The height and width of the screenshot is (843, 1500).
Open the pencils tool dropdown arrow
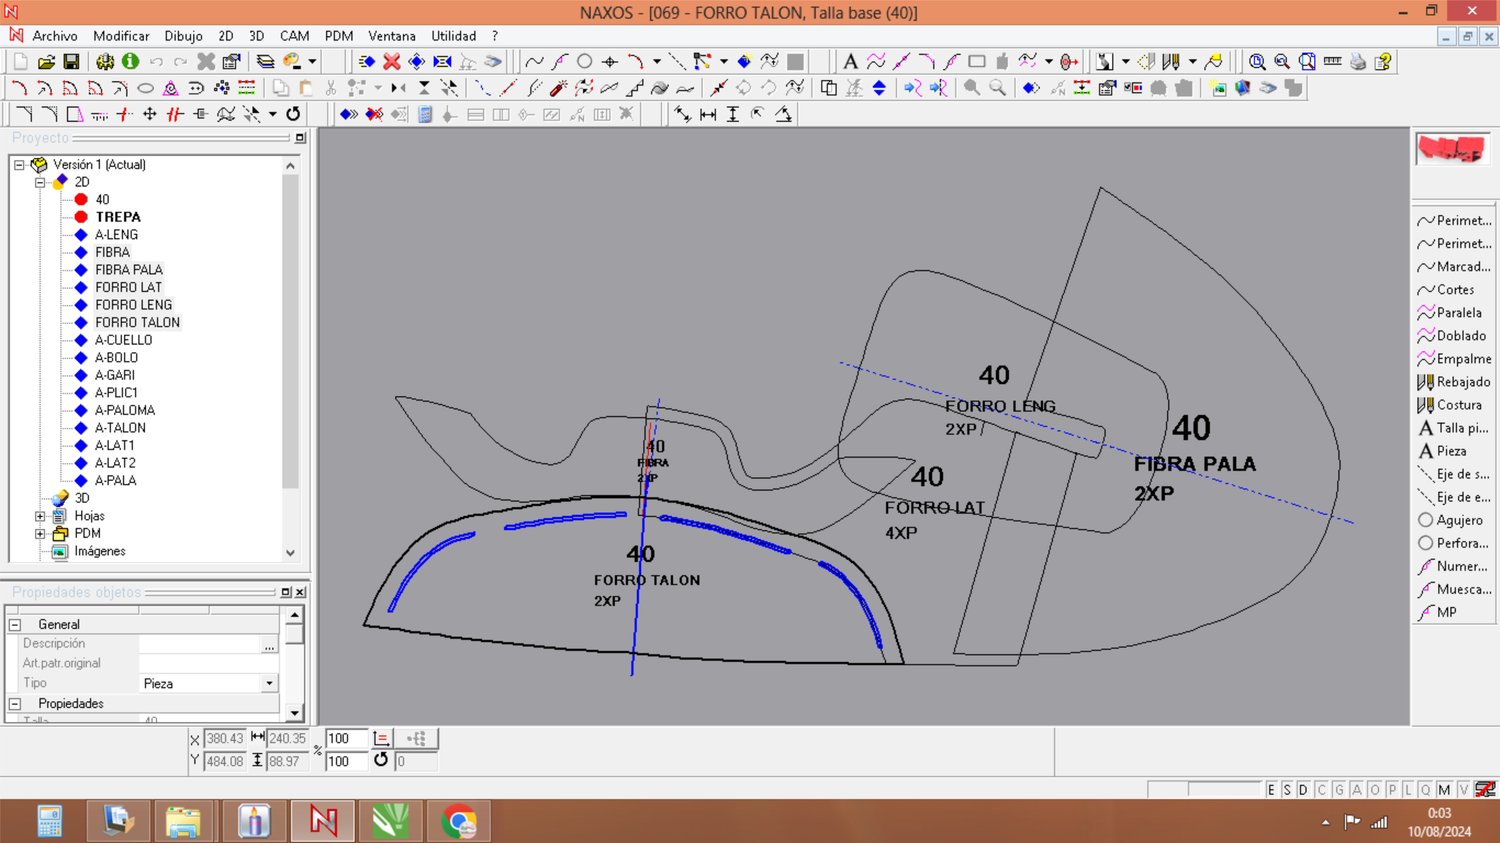(1192, 62)
